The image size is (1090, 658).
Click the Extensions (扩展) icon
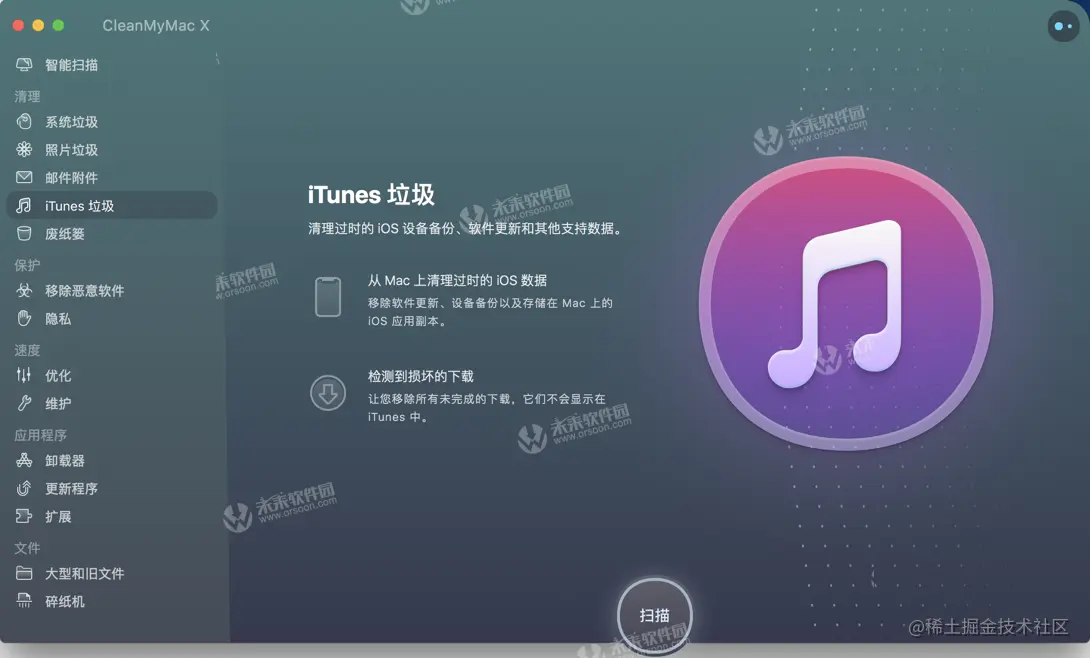[x=24, y=516]
